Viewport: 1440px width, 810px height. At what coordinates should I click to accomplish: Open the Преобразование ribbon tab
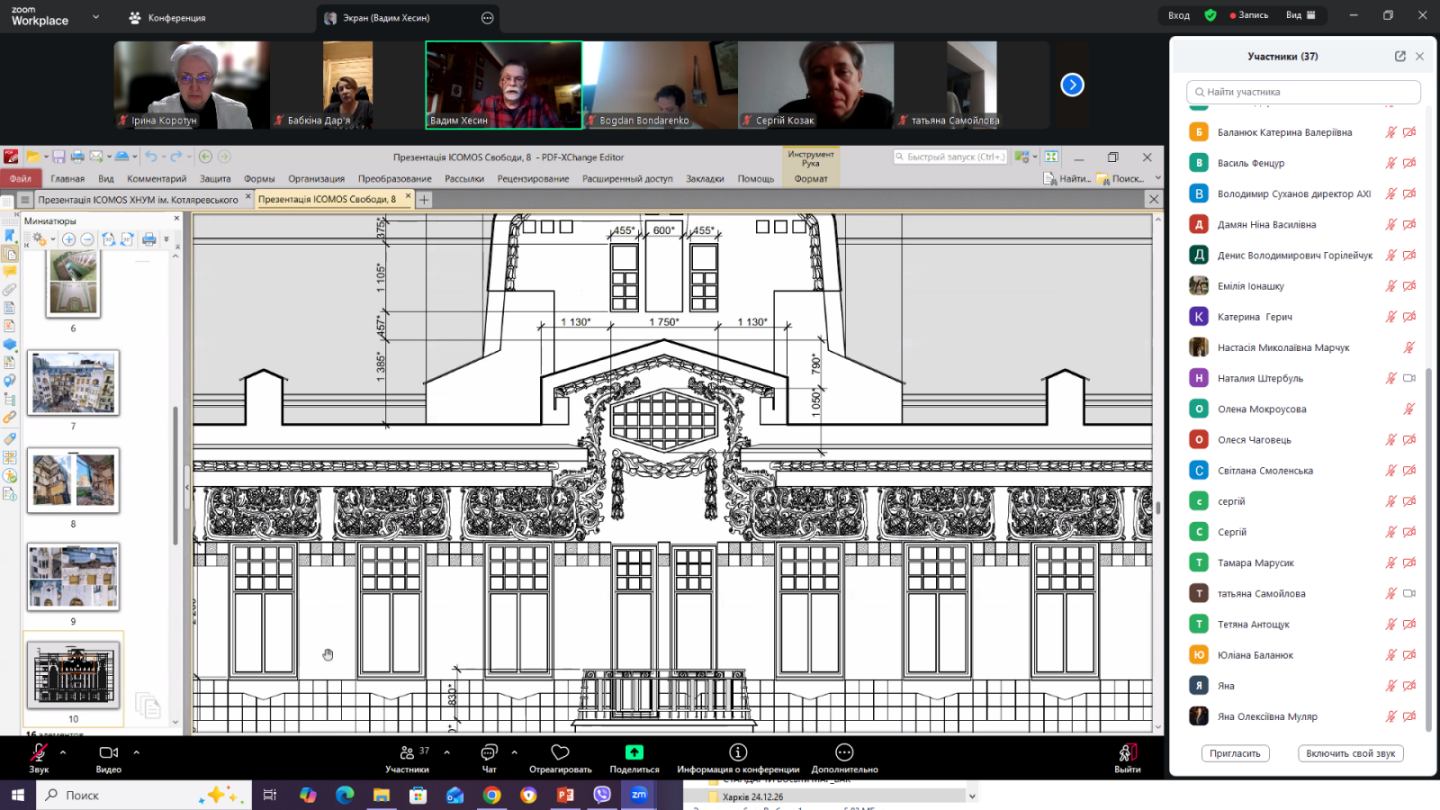tap(394, 179)
